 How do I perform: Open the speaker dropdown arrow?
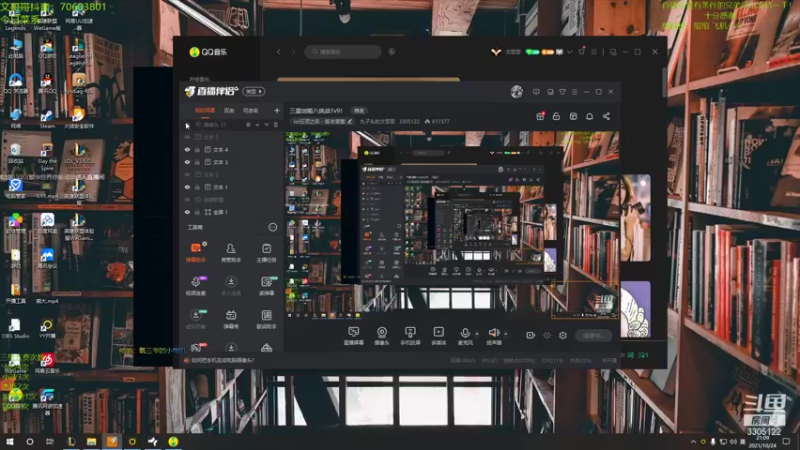coord(506,334)
